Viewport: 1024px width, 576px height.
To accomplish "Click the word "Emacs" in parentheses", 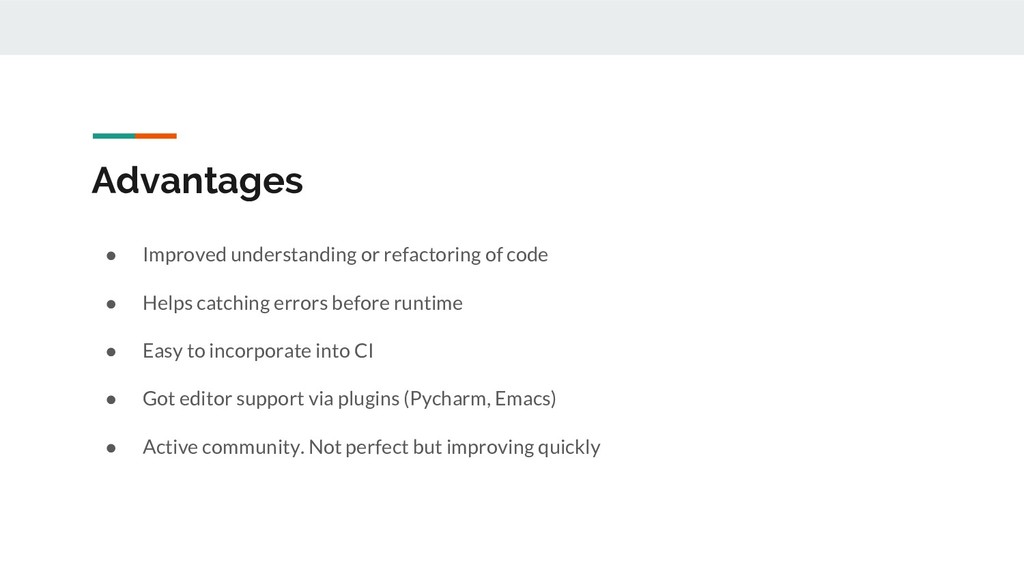I will click(x=524, y=399).
